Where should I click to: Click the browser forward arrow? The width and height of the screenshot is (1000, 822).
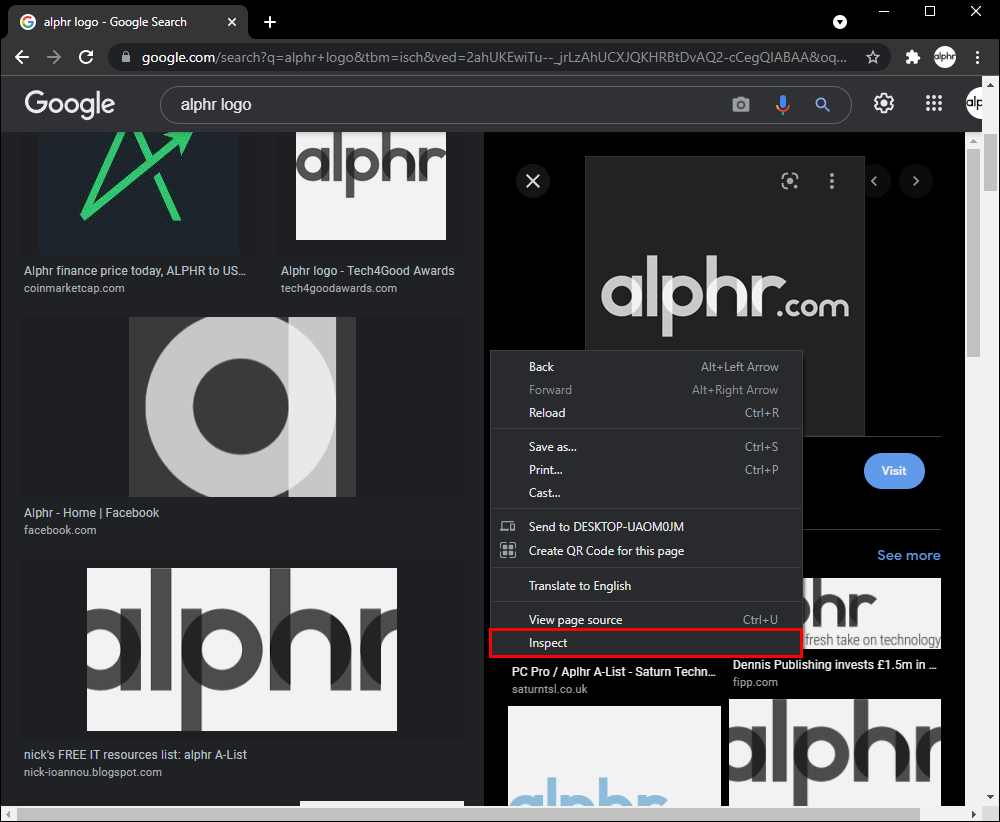[54, 57]
